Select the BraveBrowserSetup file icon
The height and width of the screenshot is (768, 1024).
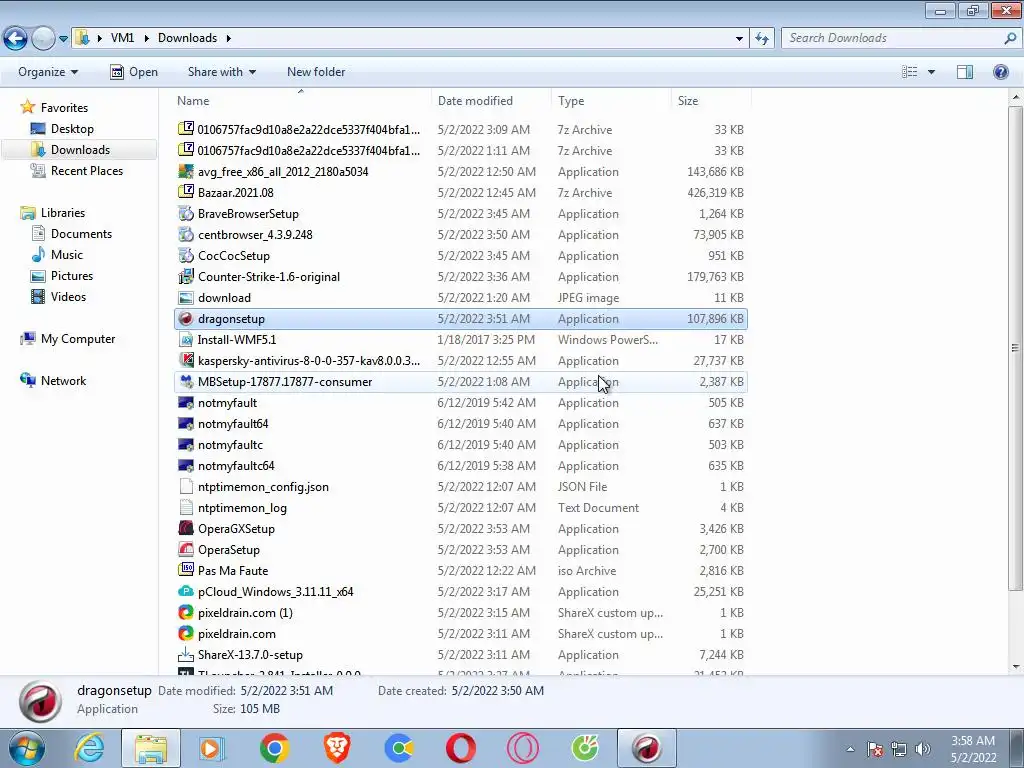click(186, 214)
